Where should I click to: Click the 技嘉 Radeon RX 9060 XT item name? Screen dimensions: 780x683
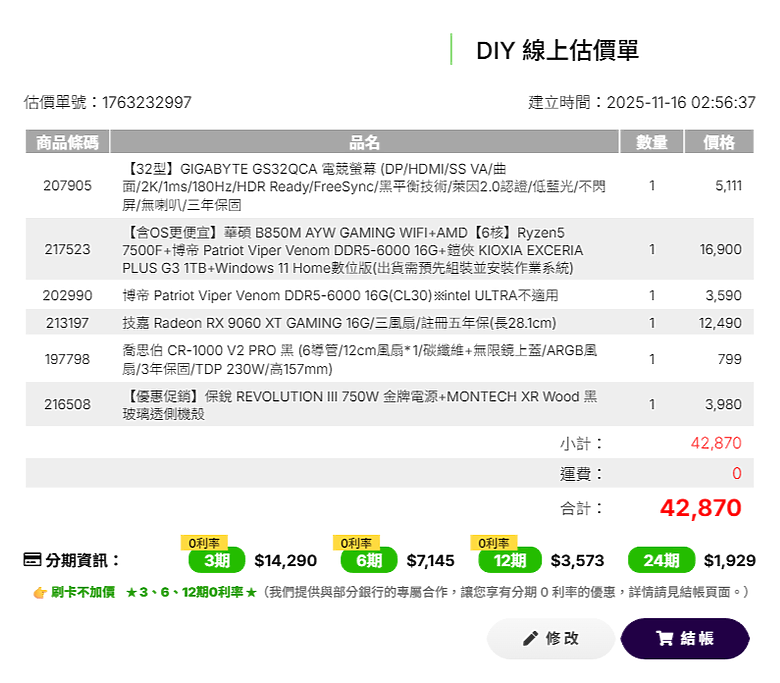(339, 323)
